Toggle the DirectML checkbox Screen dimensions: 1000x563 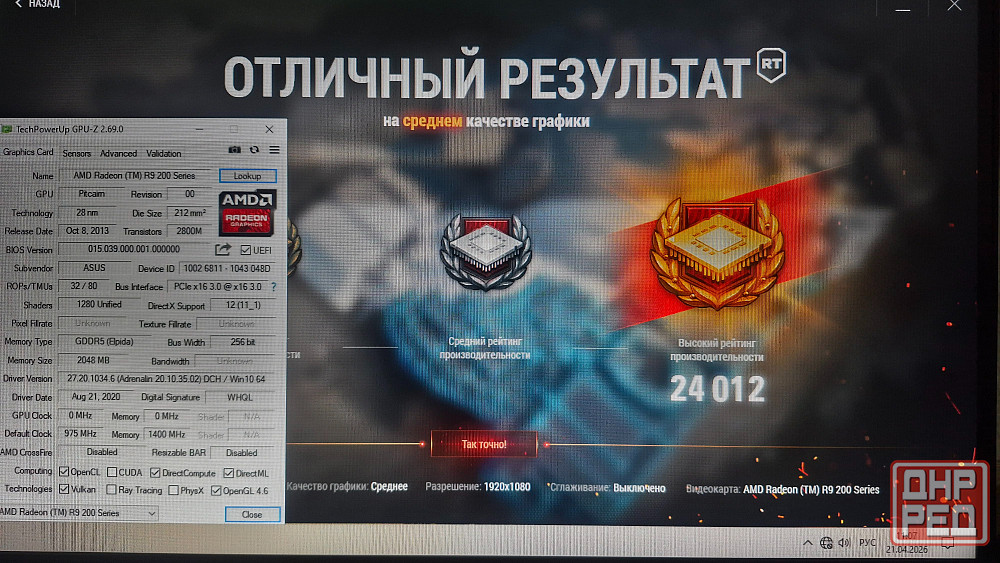(228, 473)
